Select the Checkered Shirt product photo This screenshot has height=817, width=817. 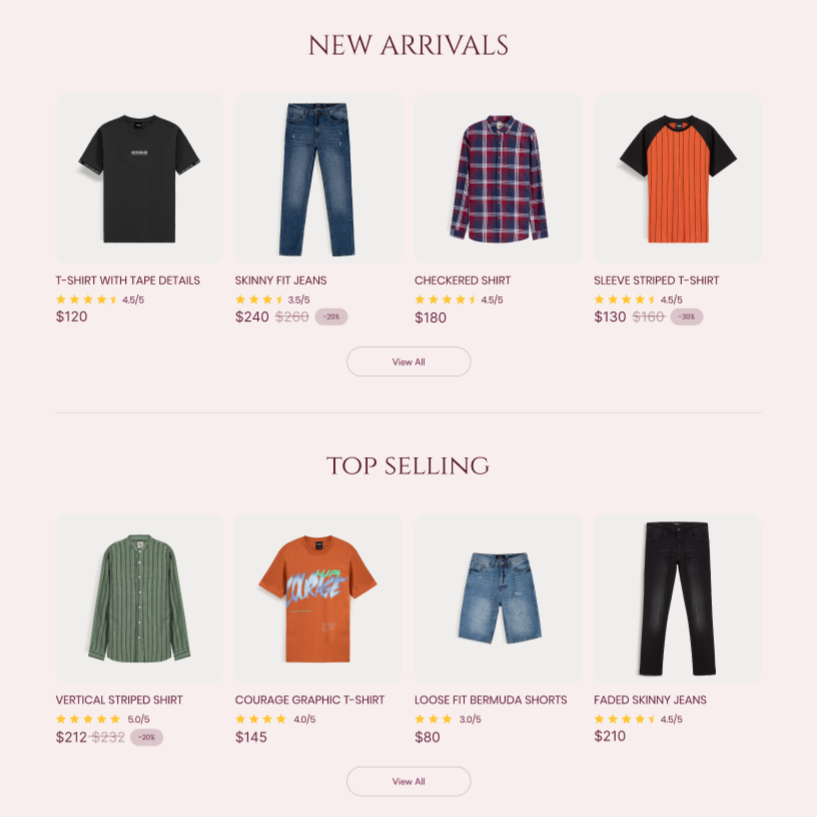tap(498, 179)
